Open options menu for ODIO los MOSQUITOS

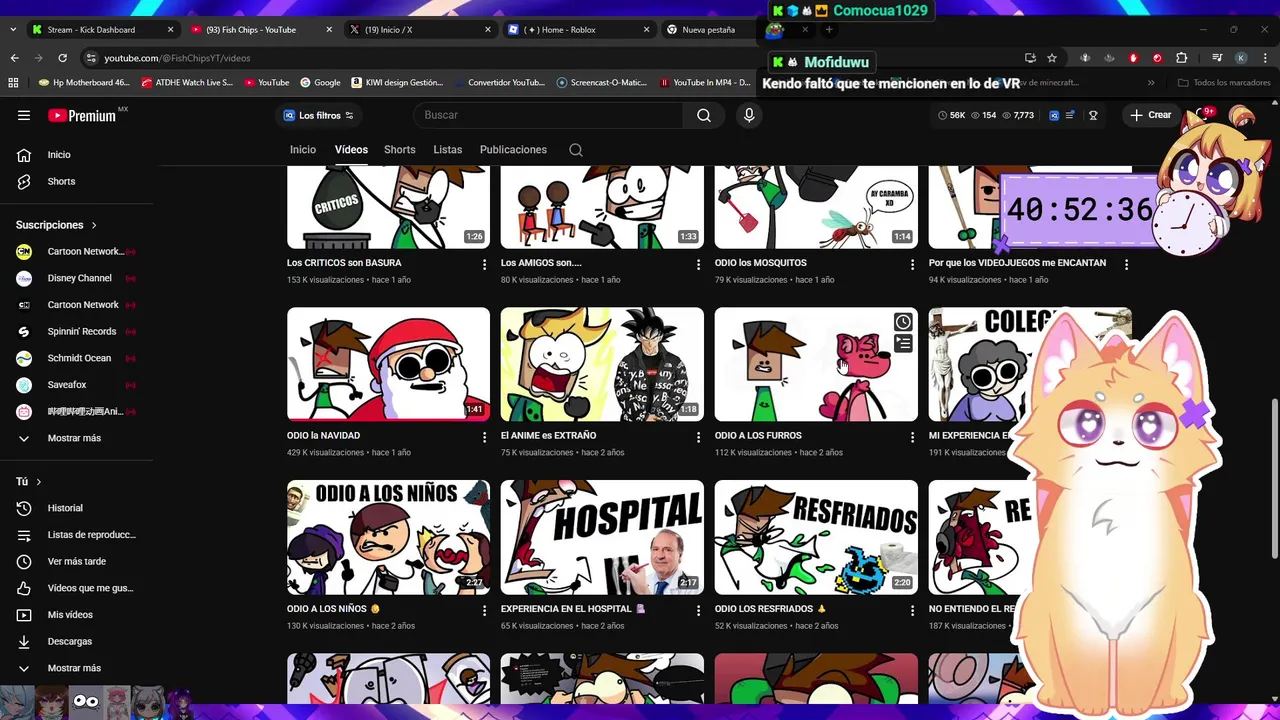pyautogui.click(x=912, y=264)
